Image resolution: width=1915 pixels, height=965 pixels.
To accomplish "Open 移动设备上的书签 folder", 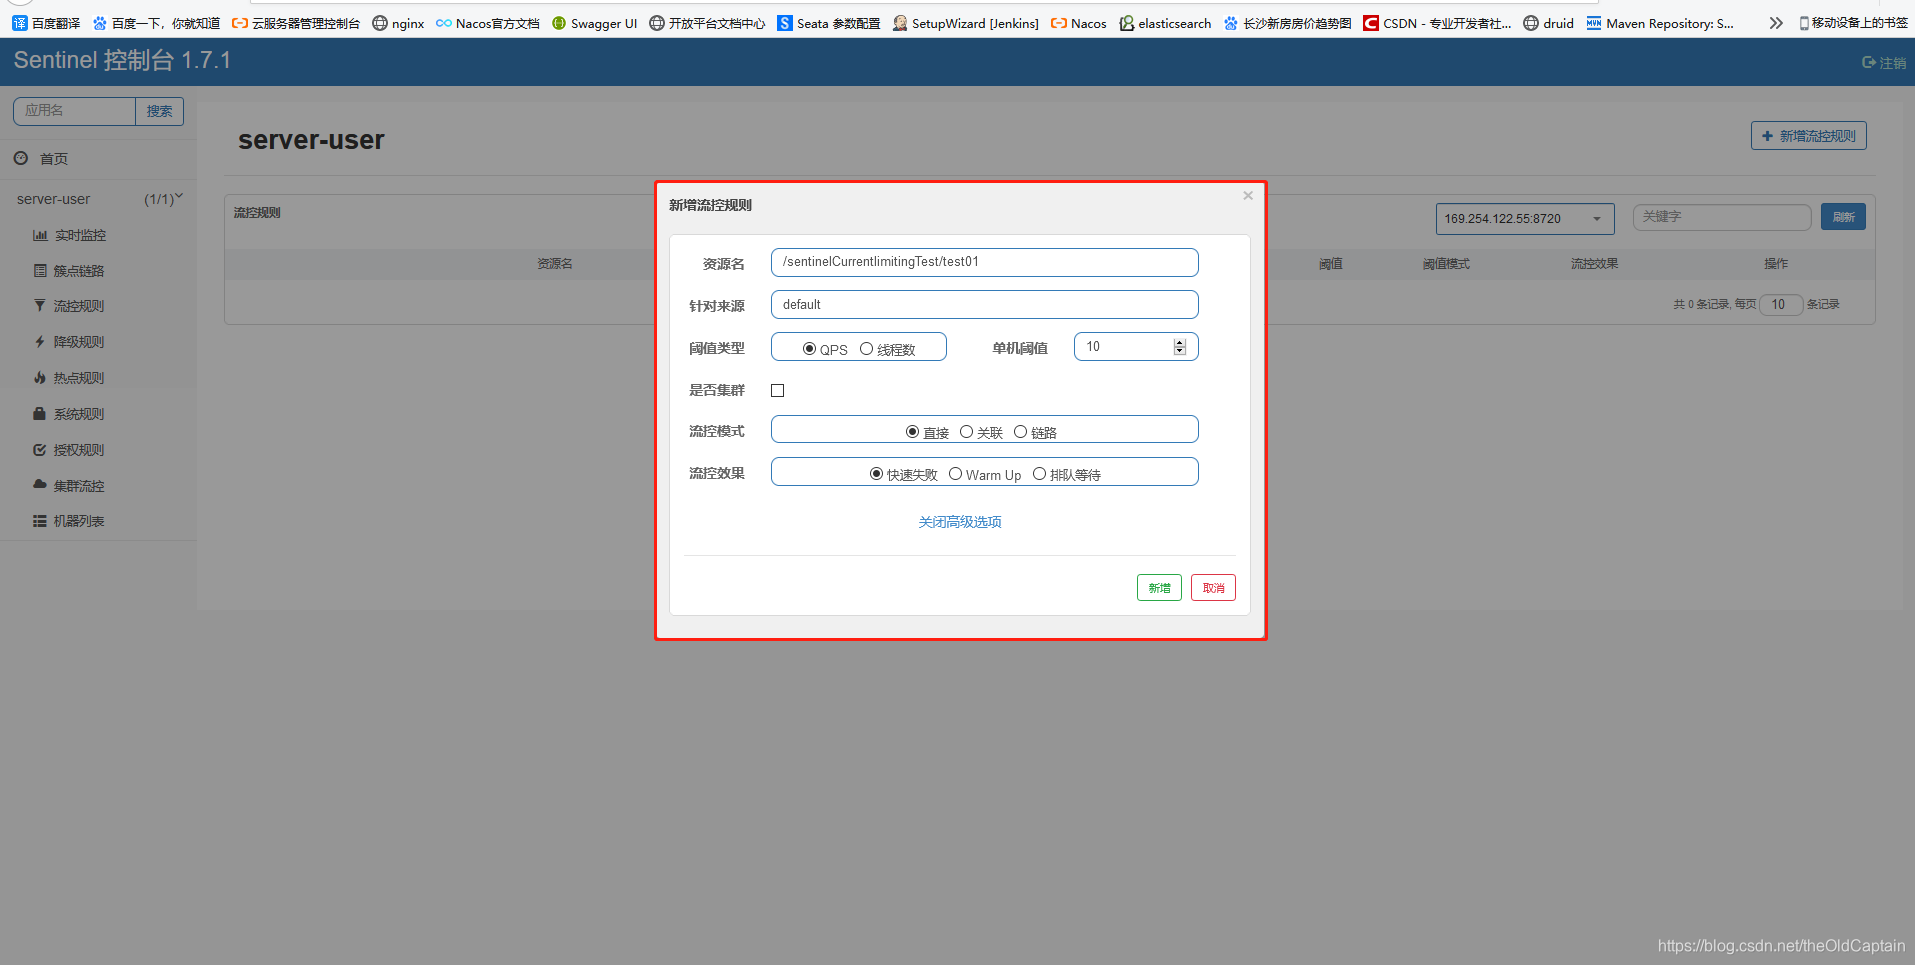I will pos(1853,23).
